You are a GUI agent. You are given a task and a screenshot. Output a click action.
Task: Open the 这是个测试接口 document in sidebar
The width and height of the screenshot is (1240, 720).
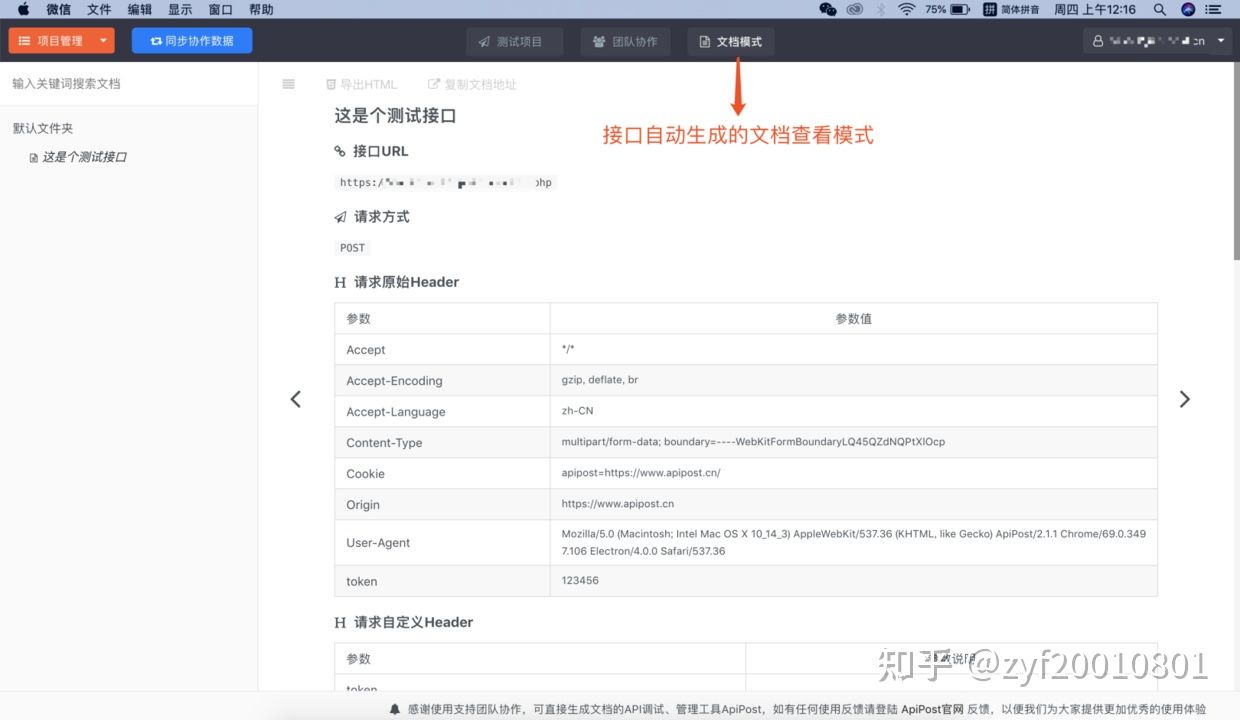pos(78,157)
